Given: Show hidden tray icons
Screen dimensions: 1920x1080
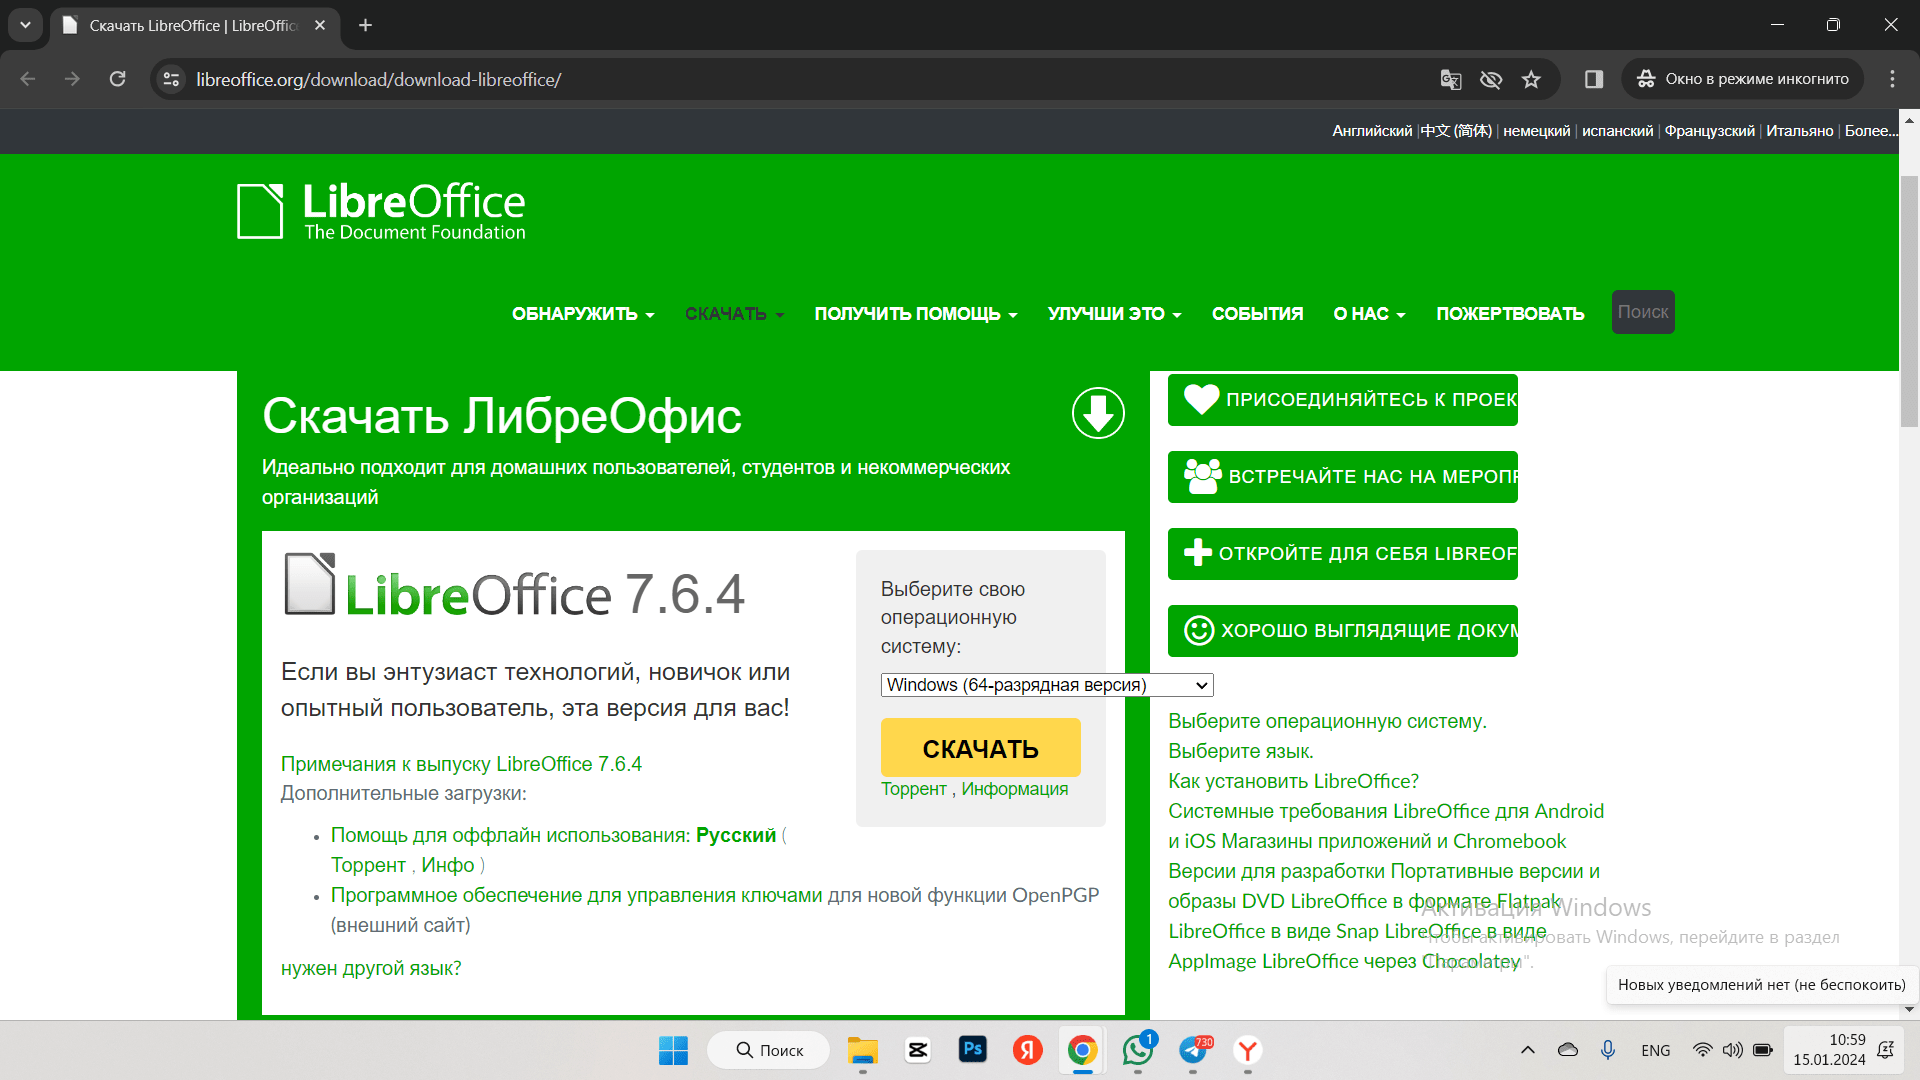Looking at the screenshot, I should [x=1527, y=1050].
